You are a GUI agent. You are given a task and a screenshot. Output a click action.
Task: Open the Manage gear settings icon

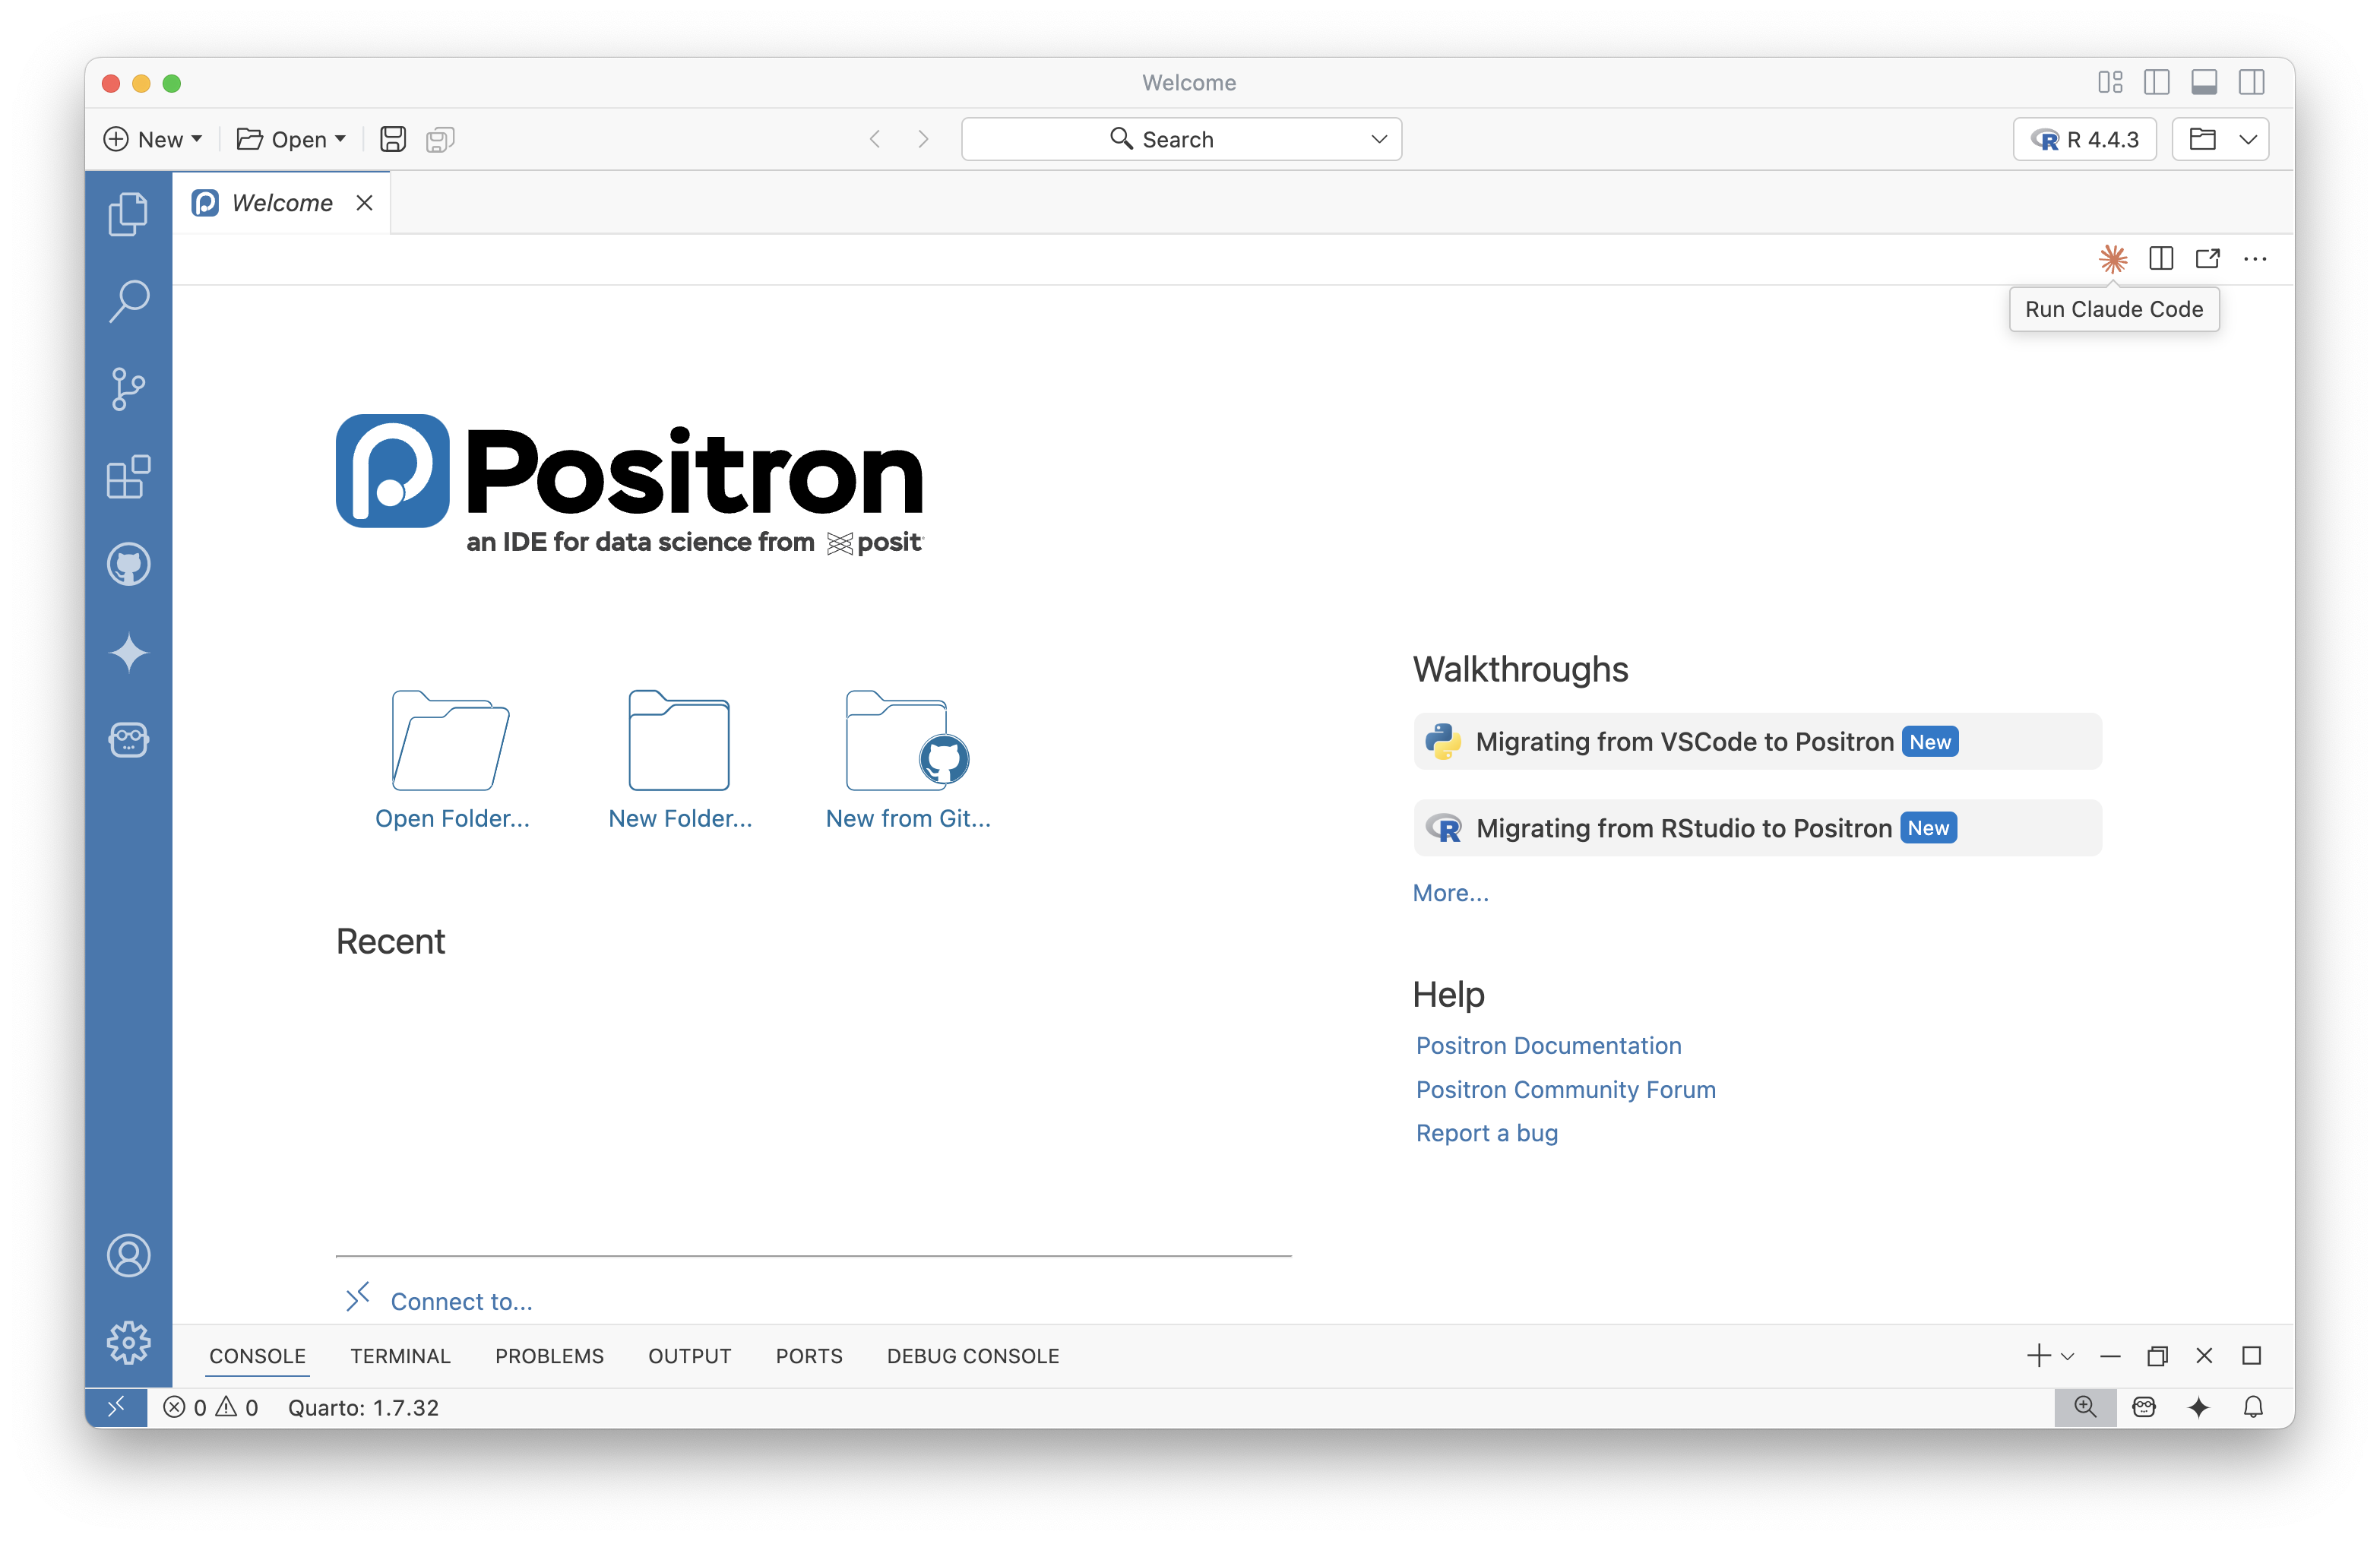coord(128,1343)
